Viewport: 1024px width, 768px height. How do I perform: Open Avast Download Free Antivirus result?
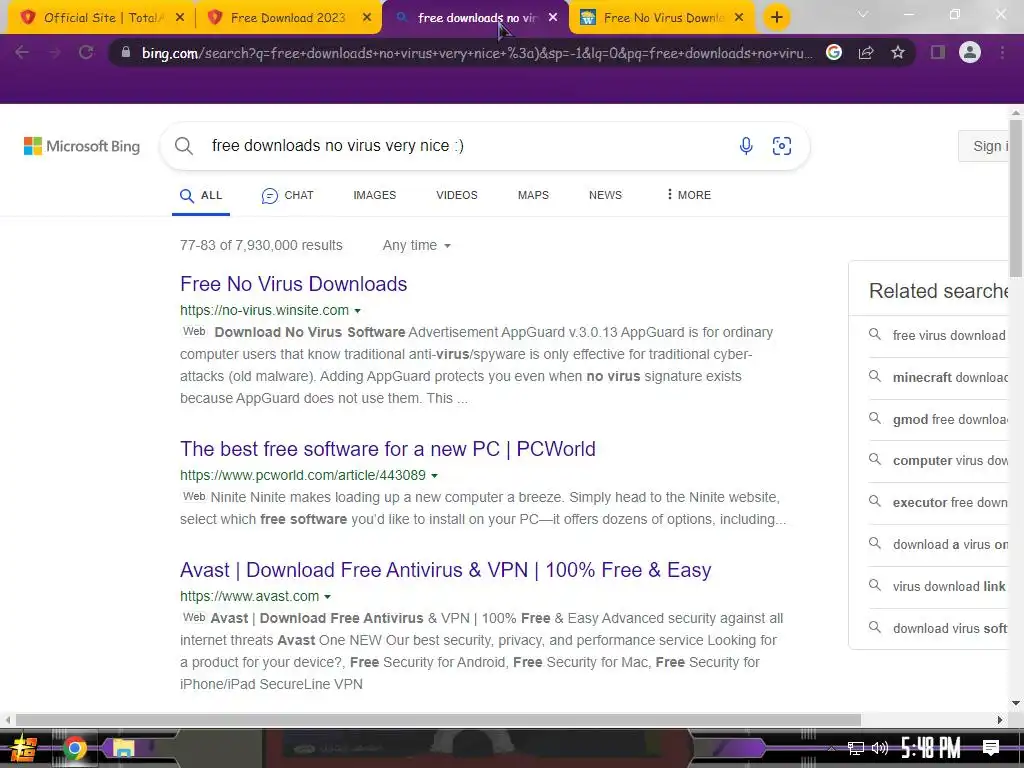pos(445,570)
